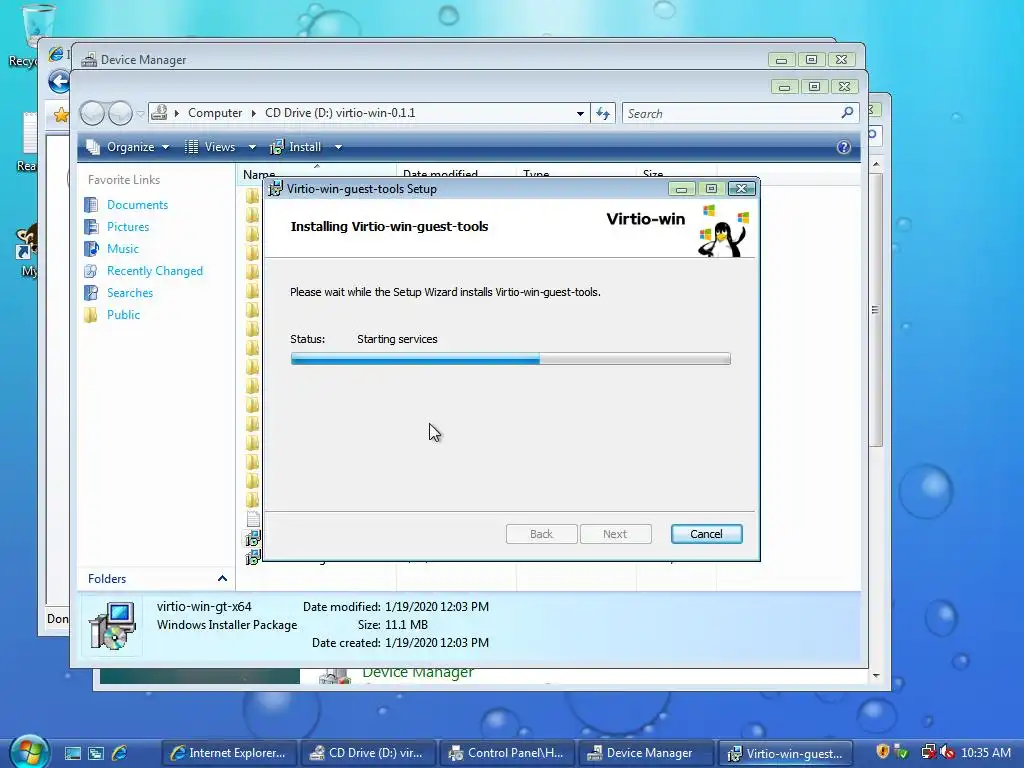Open recent pages dropdown beside navigation buttons
The width and height of the screenshot is (1024, 768).
tap(140, 114)
